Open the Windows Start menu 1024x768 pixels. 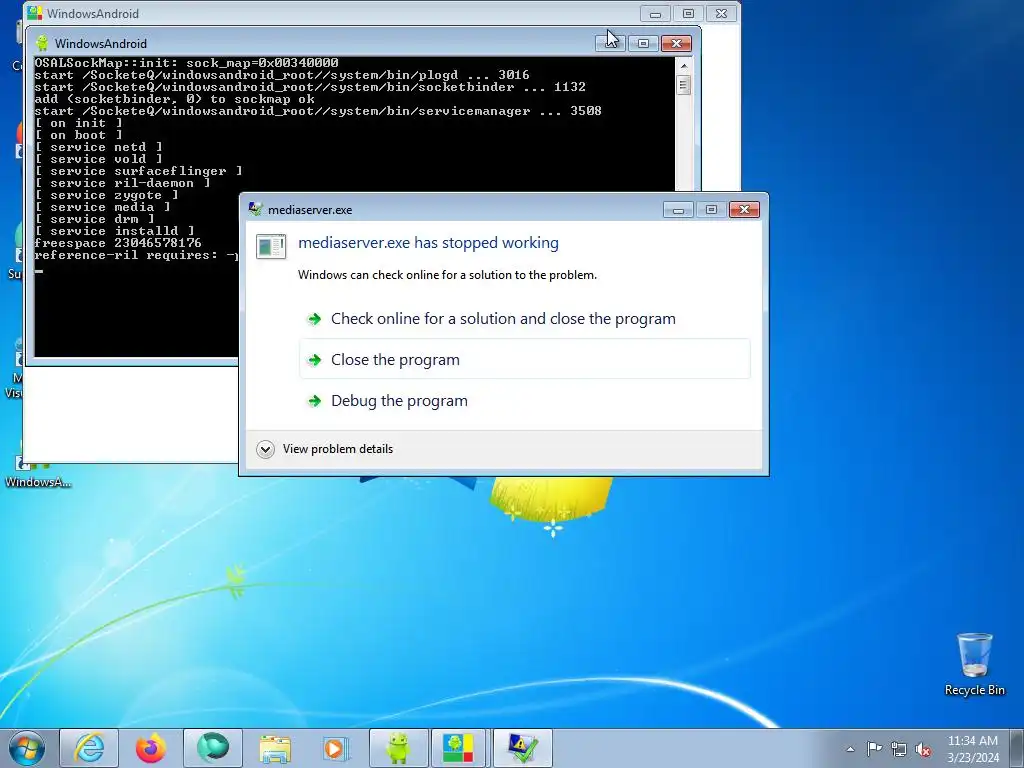coord(27,748)
